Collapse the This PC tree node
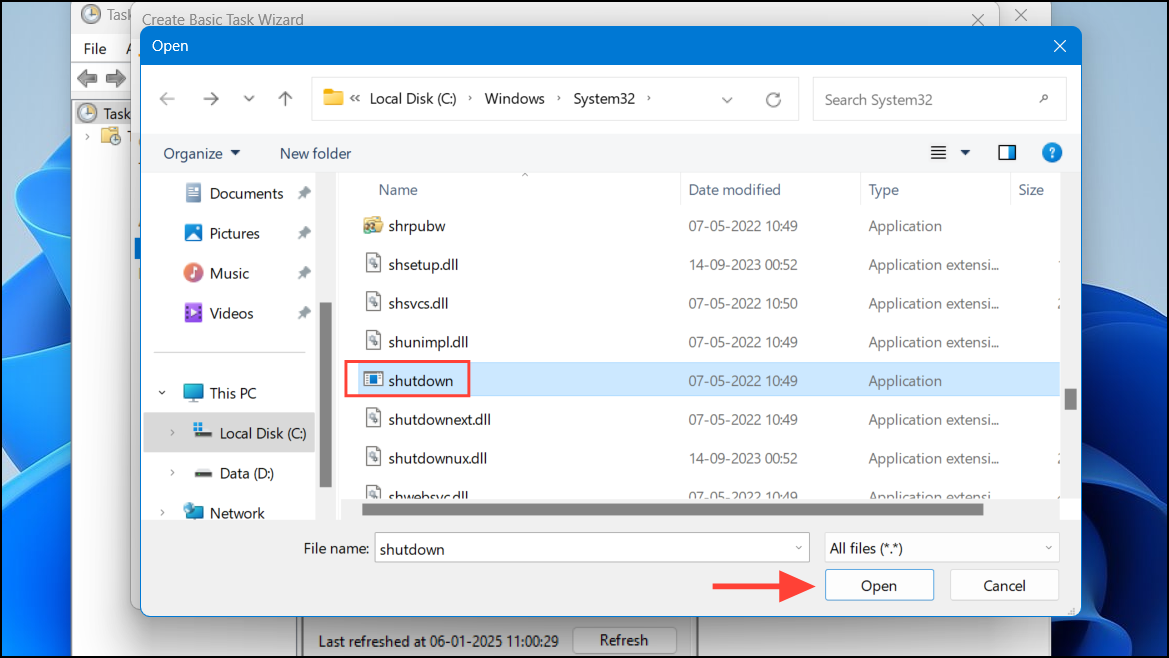The height and width of the screenshot is (658, 1169). (162, 393)
